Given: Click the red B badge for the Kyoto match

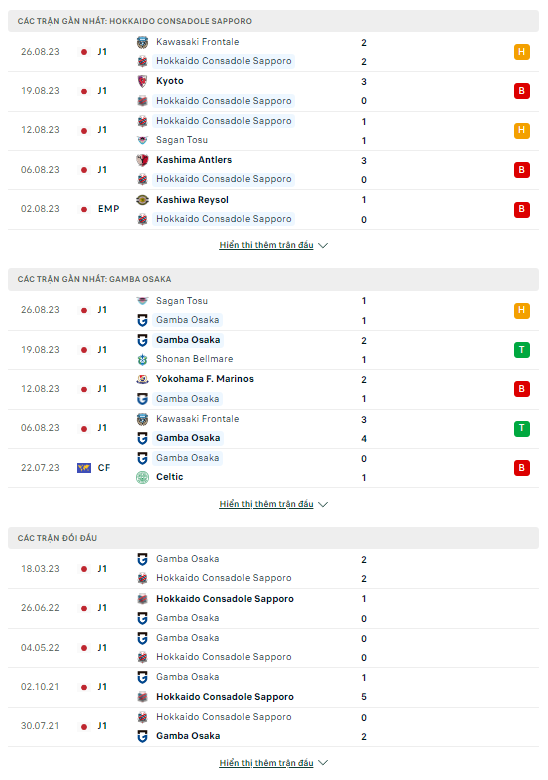Looking at the screenshot, I should coord(522,91).
